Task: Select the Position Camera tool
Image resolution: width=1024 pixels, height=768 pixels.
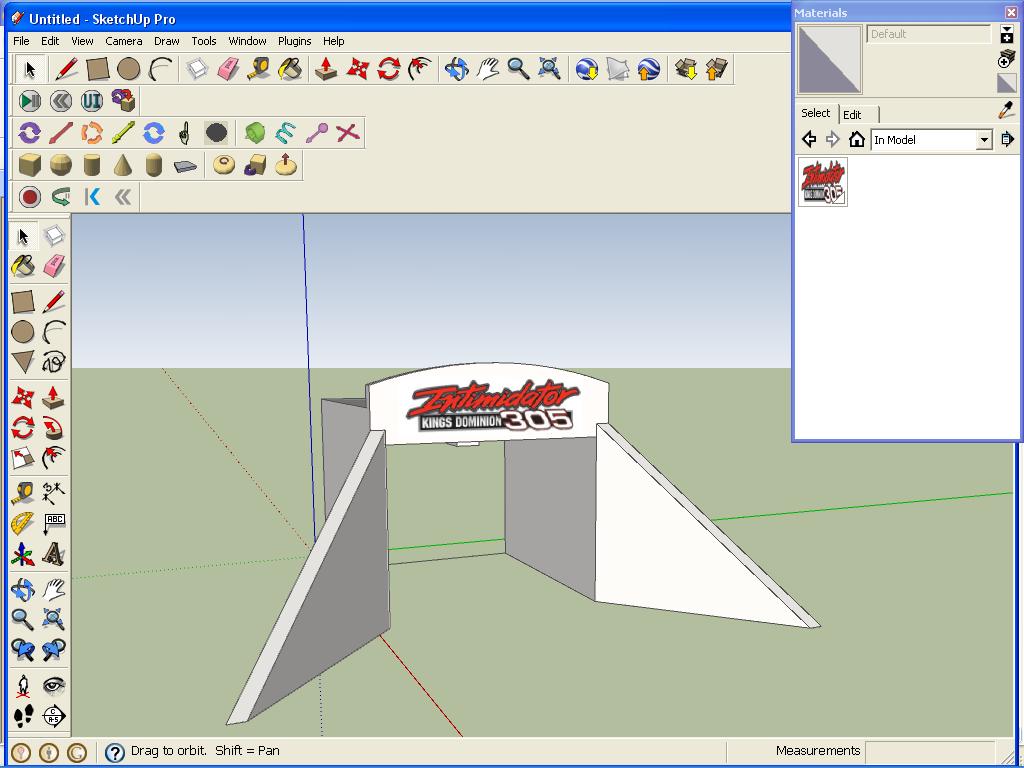Action: [x=23, y=686]
